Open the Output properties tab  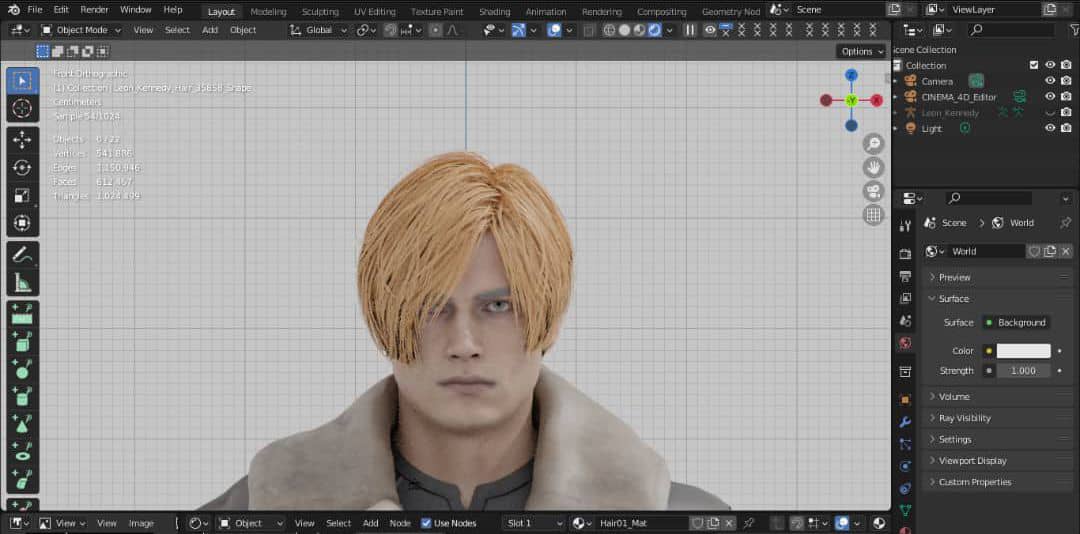(906, 276)
